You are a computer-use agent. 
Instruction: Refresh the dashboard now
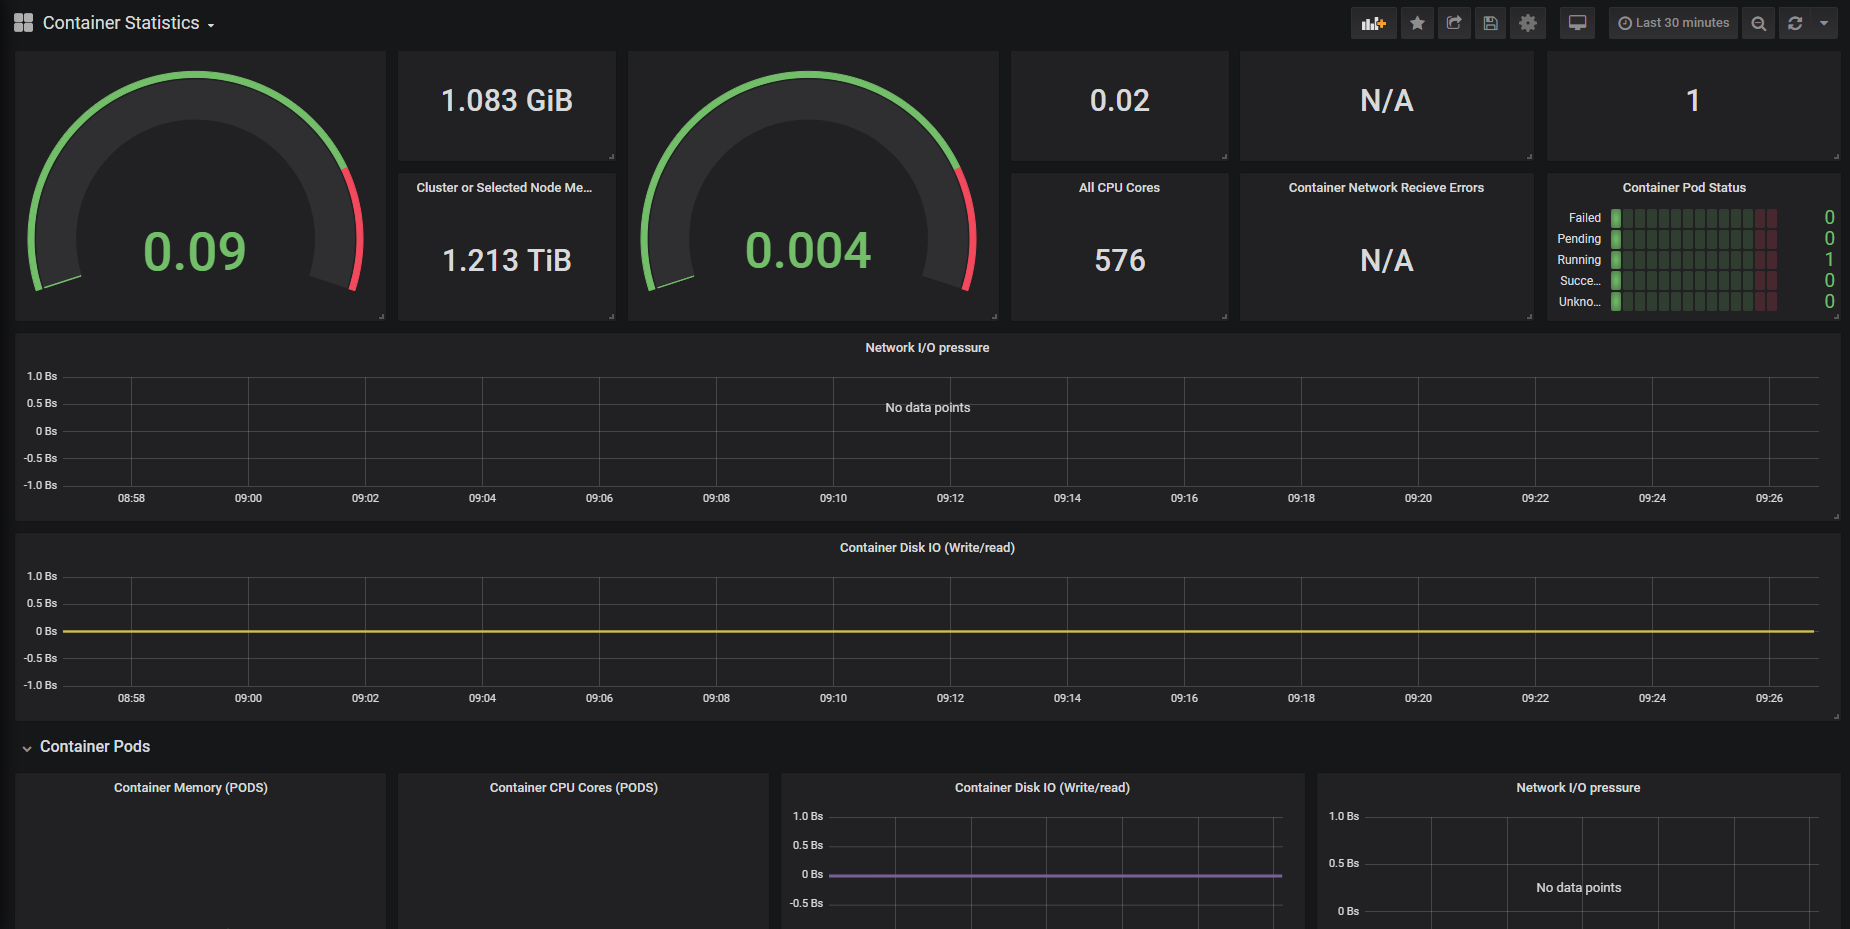pyautogui.click(x=1795, y=23)
